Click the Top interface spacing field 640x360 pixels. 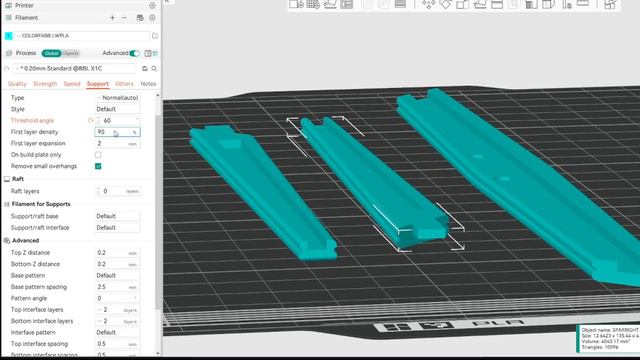click(118, 344)
